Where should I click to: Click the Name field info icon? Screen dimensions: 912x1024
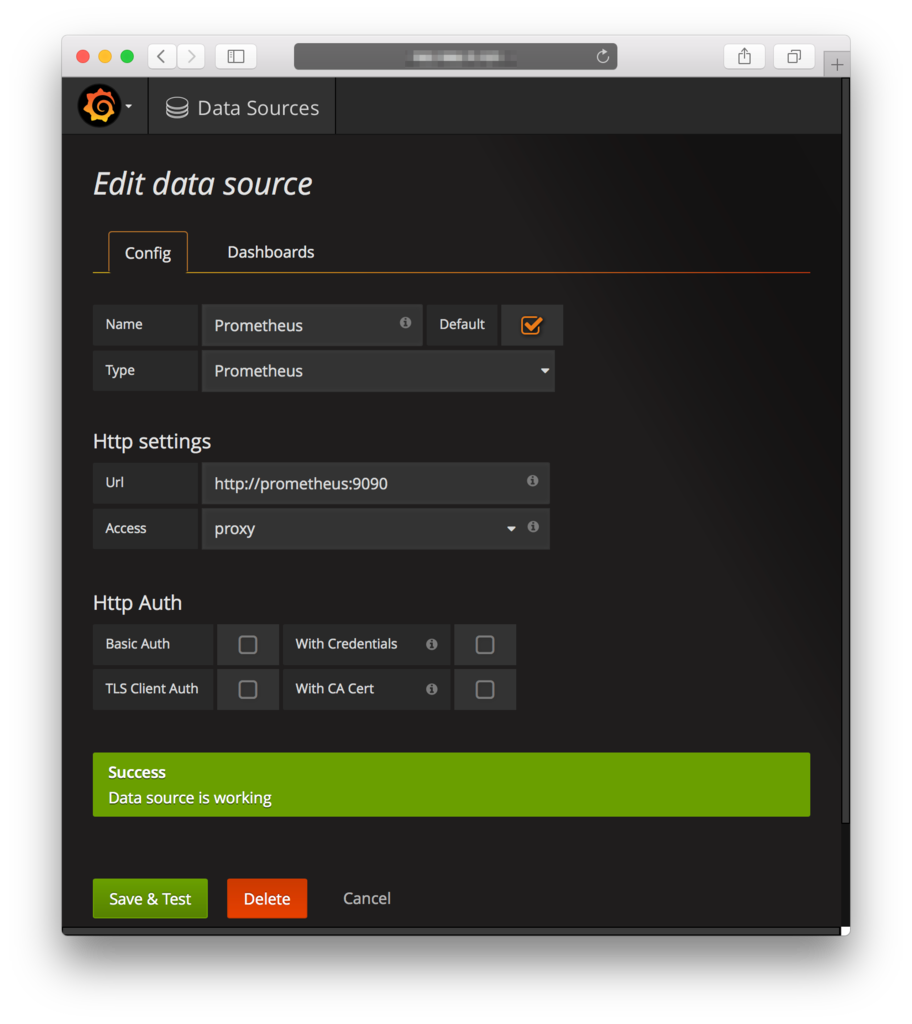pos(406,323)
